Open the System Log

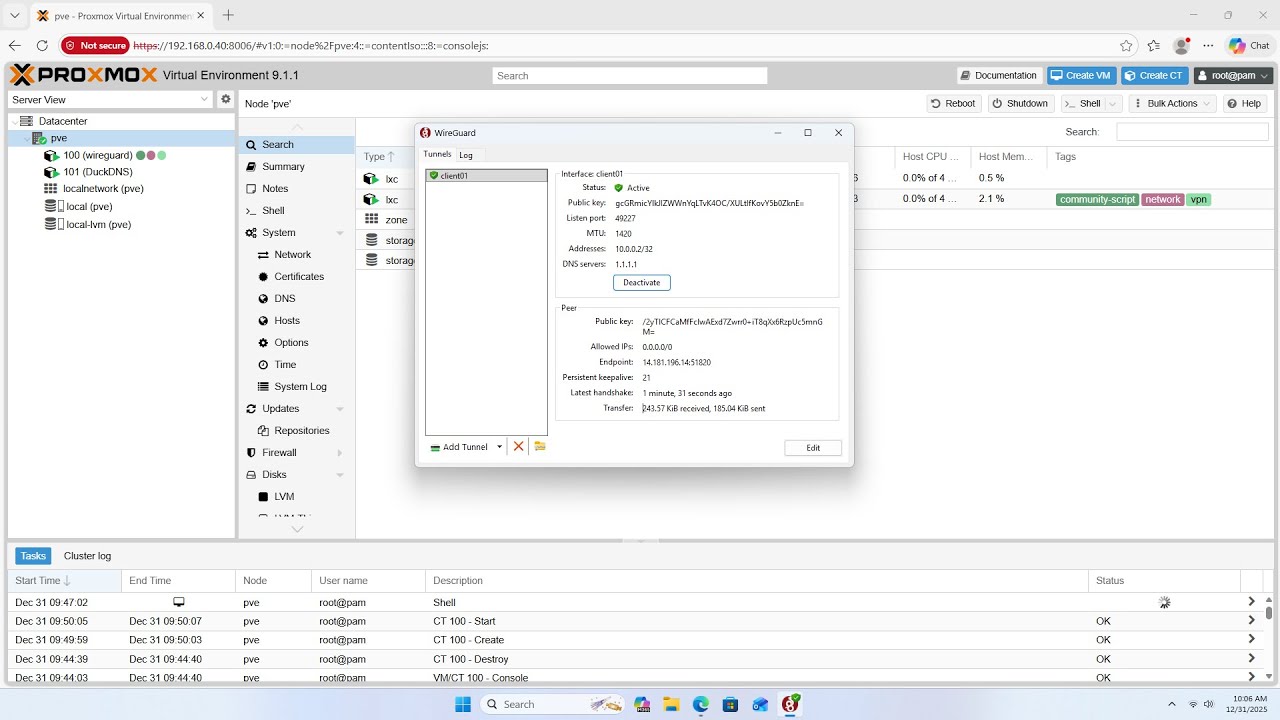click(x=300, y=387)
